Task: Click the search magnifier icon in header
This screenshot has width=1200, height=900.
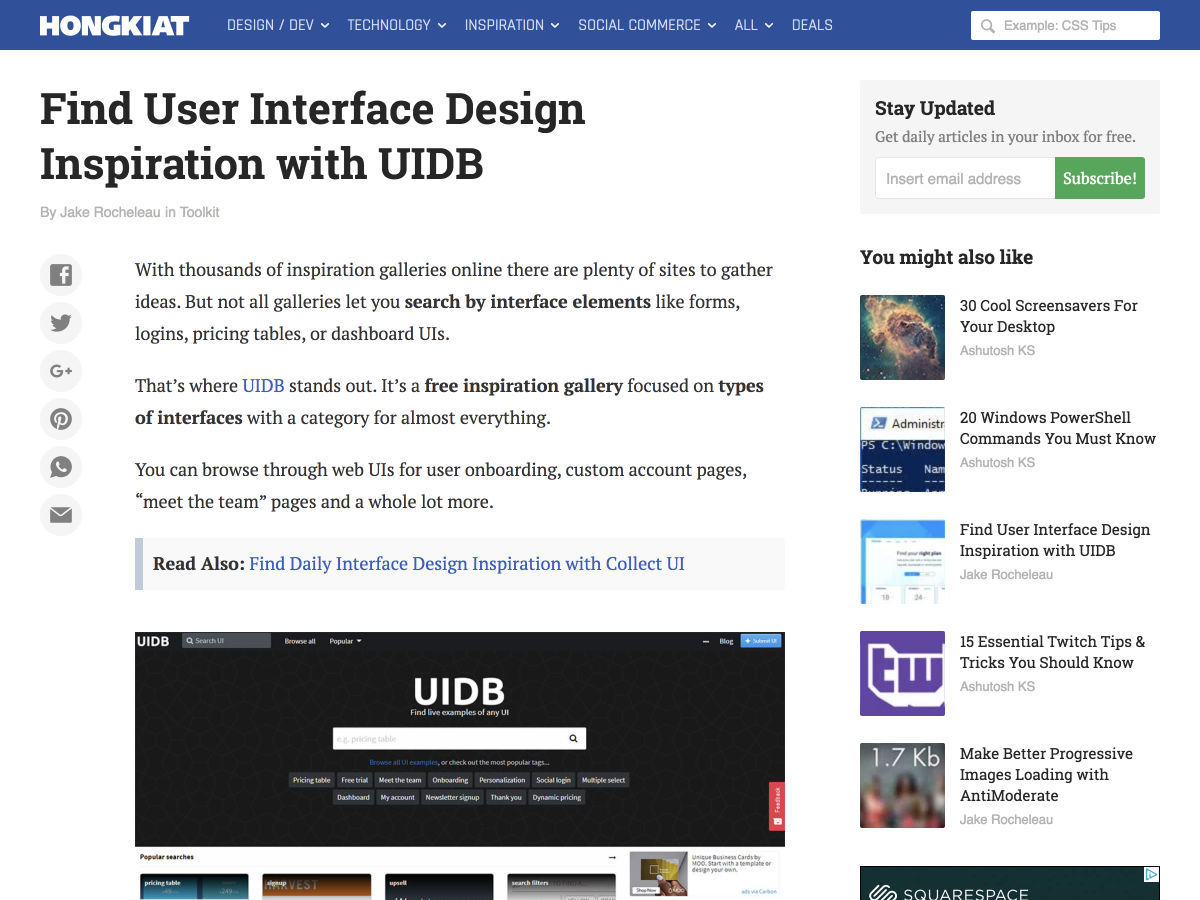Action: click(x=988, y=26)
